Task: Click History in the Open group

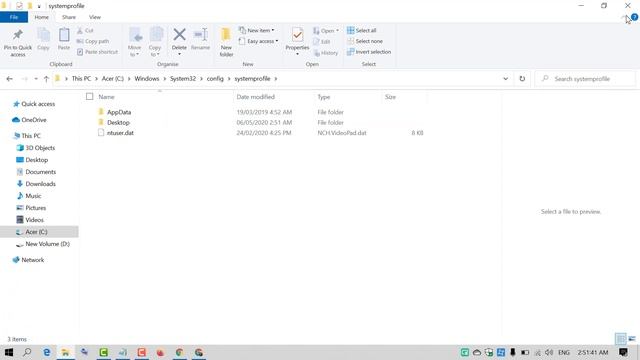Action: pyautogui.click(x=326, y=53)
